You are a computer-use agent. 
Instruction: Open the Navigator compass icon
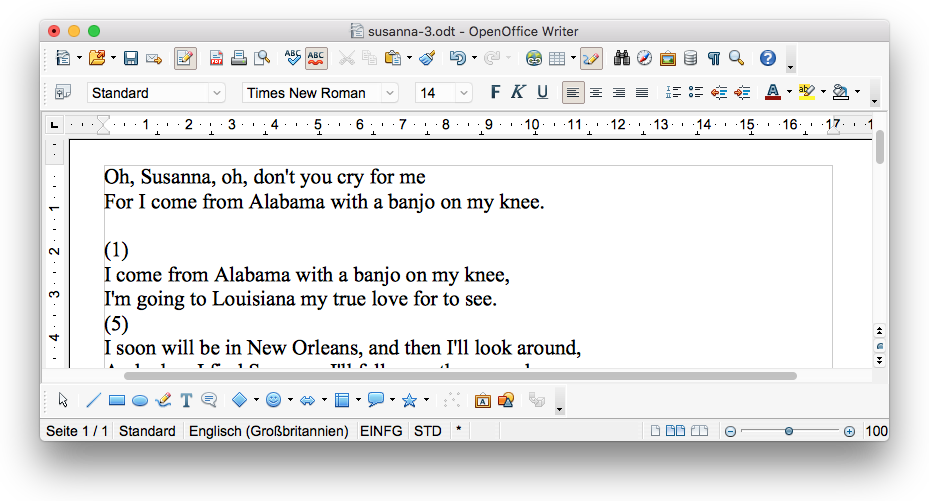[645, 58]
